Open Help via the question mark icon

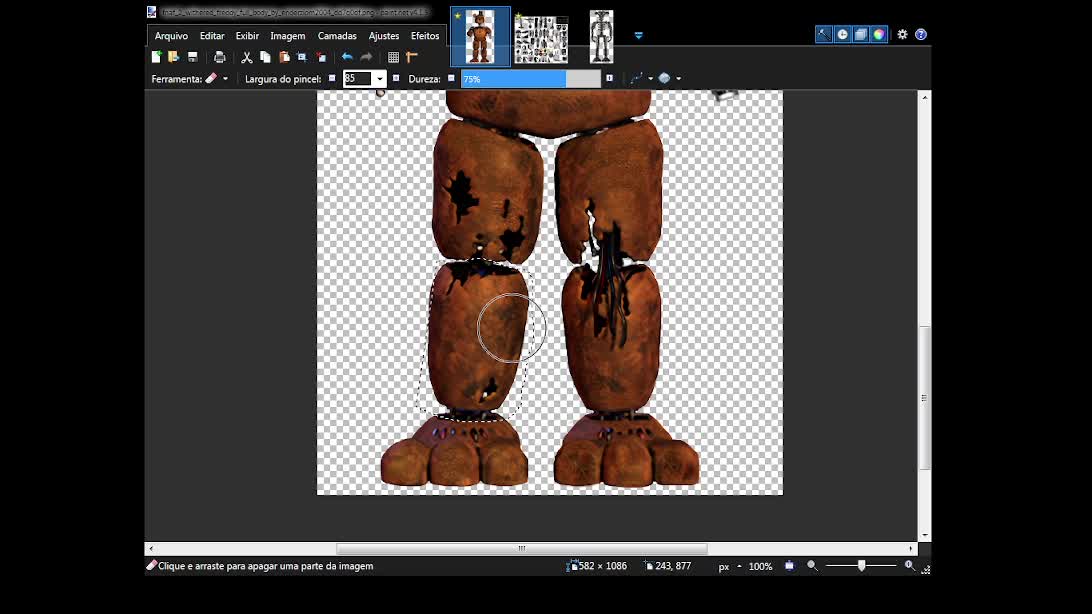click(x=921, y=34)
